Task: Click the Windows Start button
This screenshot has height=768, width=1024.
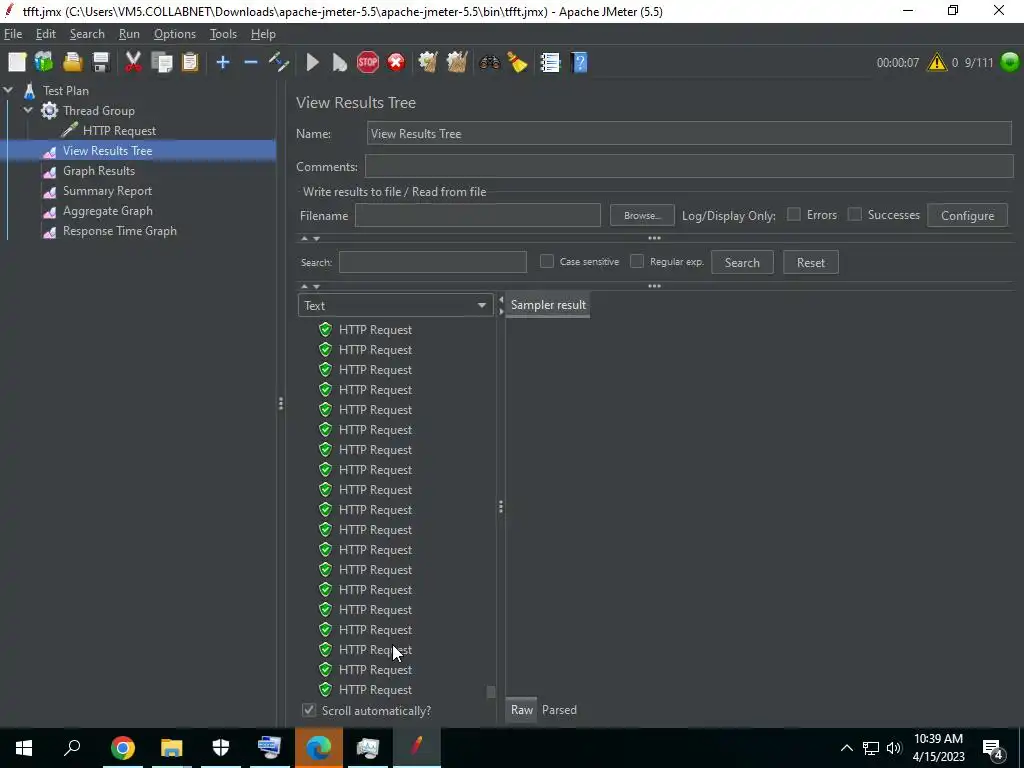Action: click(24, 748)
